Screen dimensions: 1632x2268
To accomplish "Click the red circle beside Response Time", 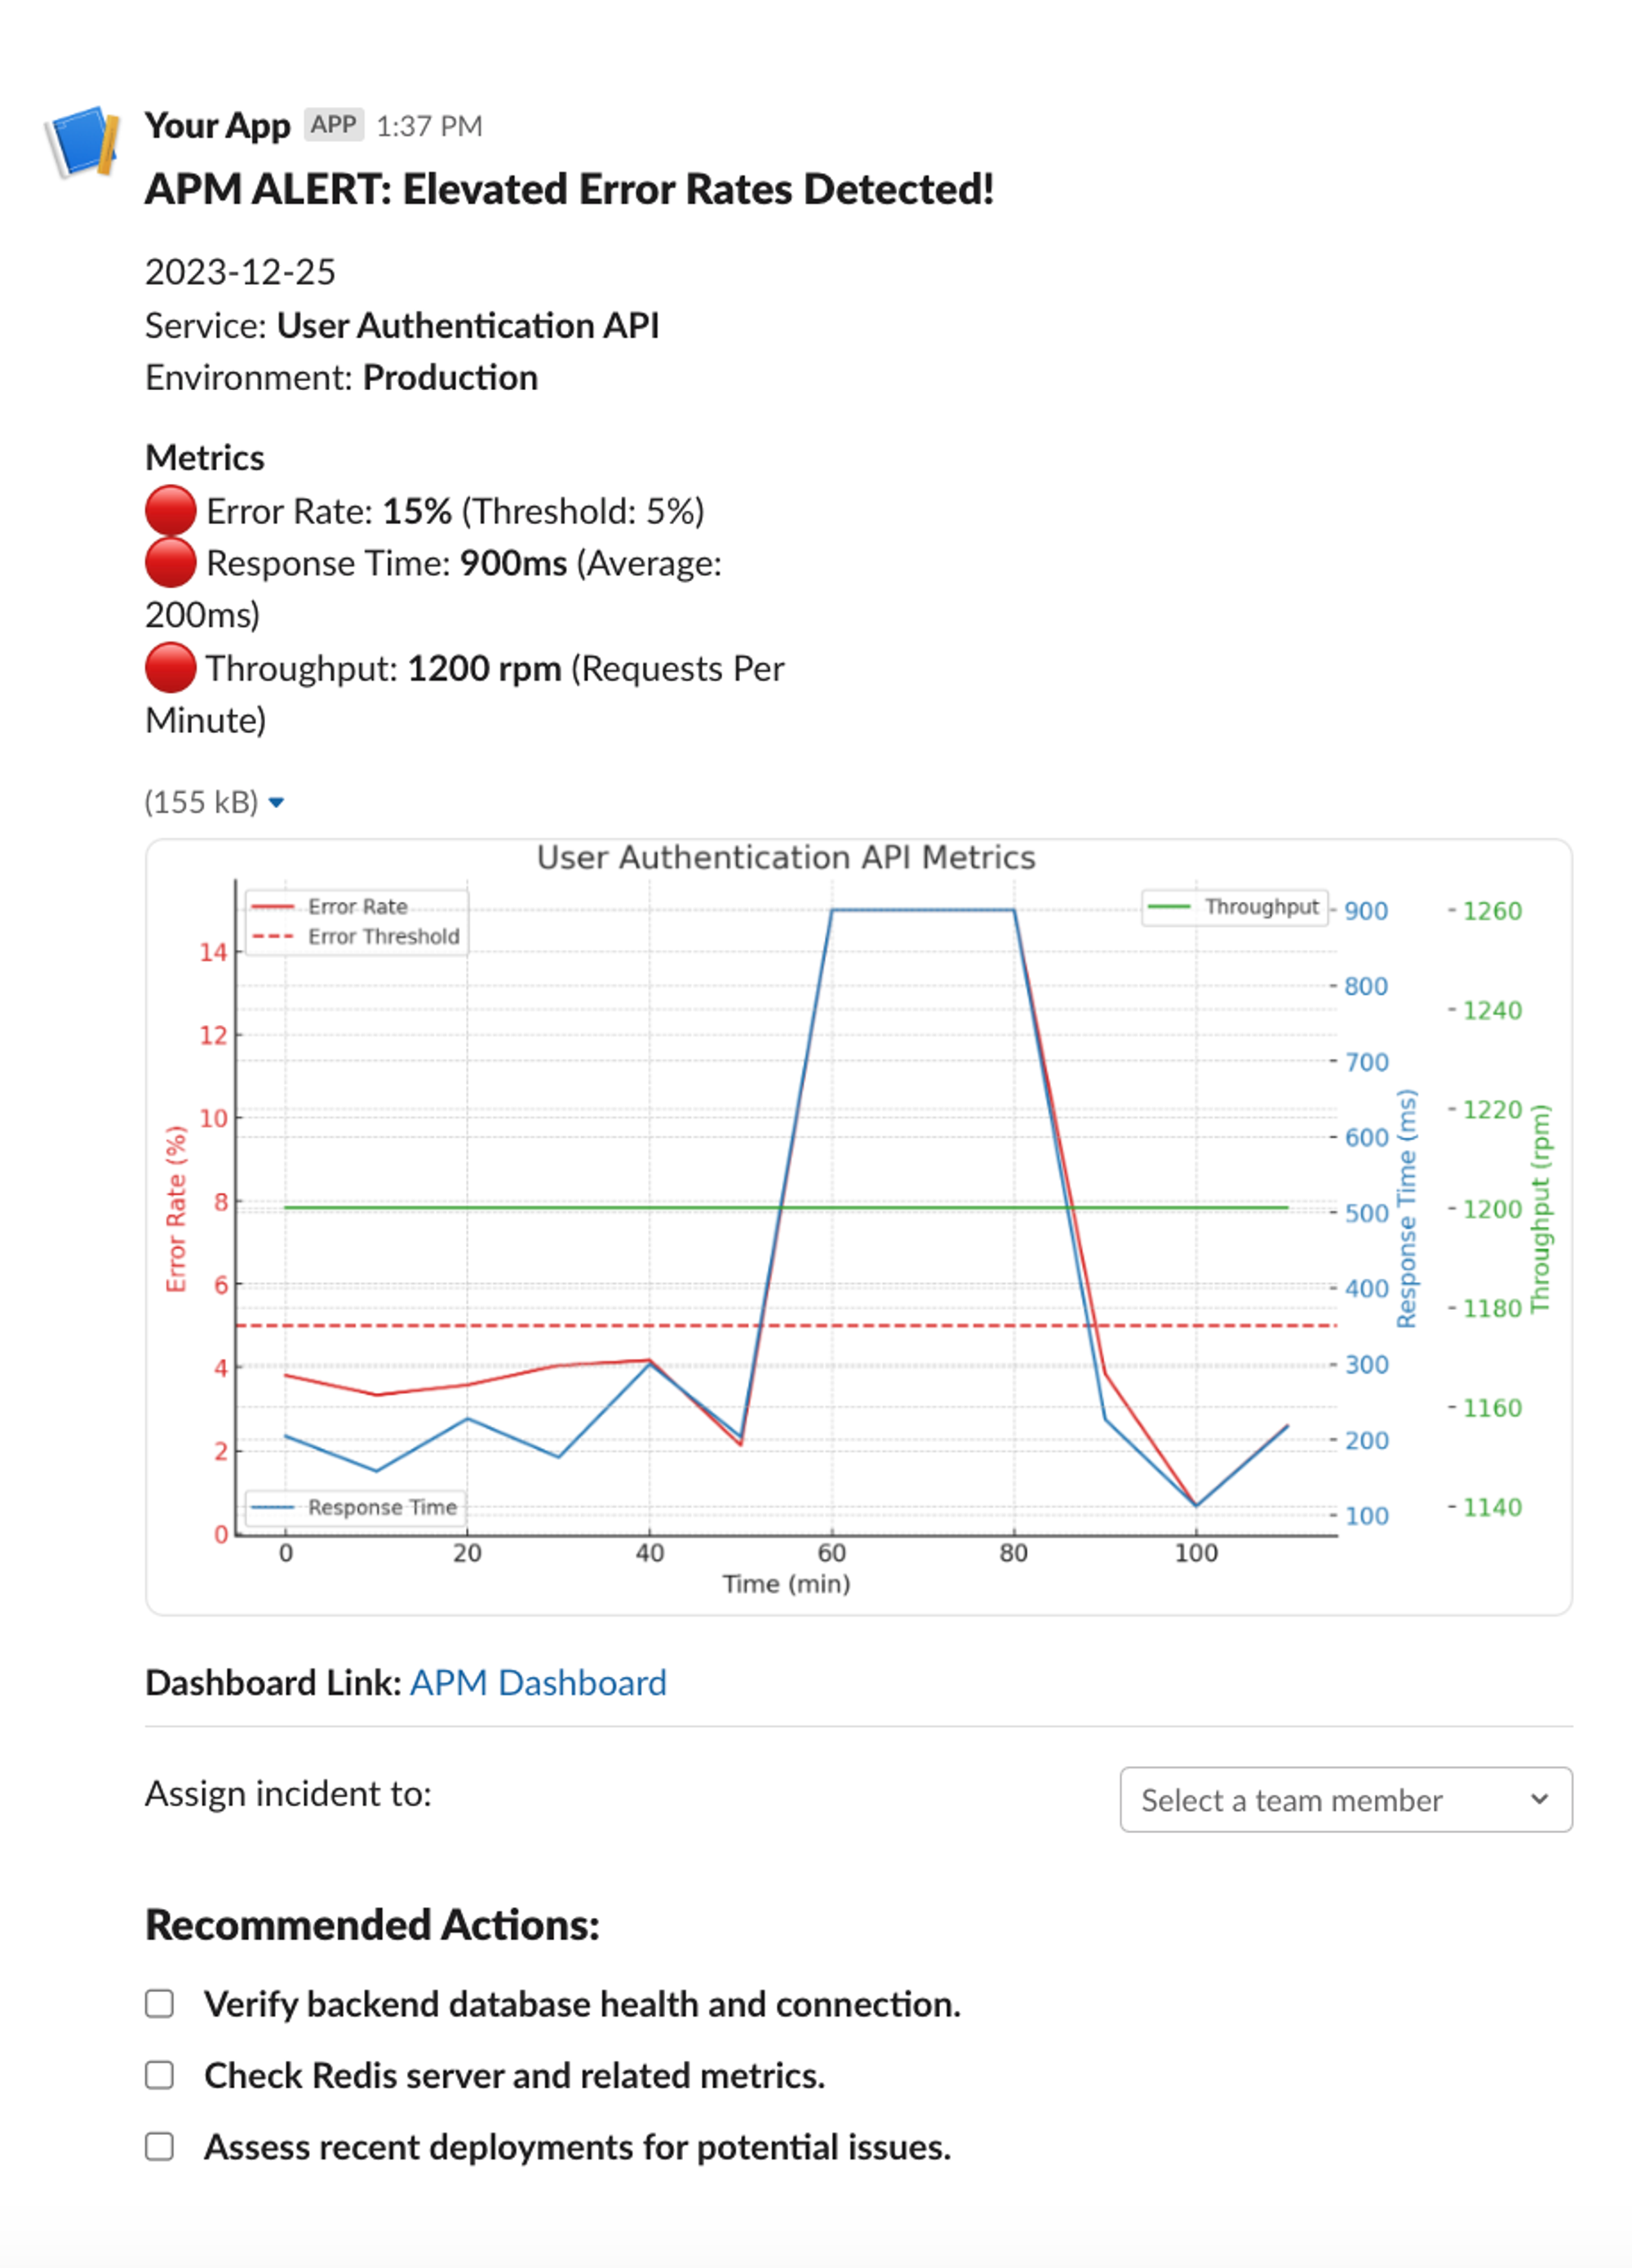I will 170,563.
